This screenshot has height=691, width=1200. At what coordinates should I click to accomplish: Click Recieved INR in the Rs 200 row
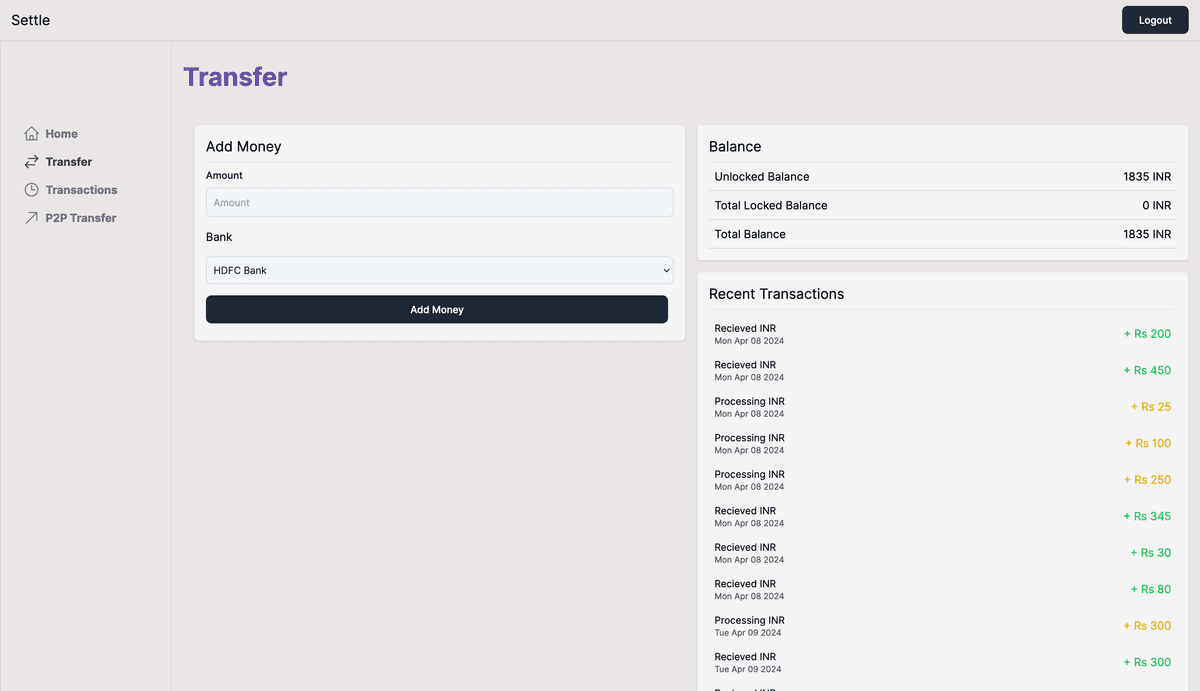[x=745, y=328]
